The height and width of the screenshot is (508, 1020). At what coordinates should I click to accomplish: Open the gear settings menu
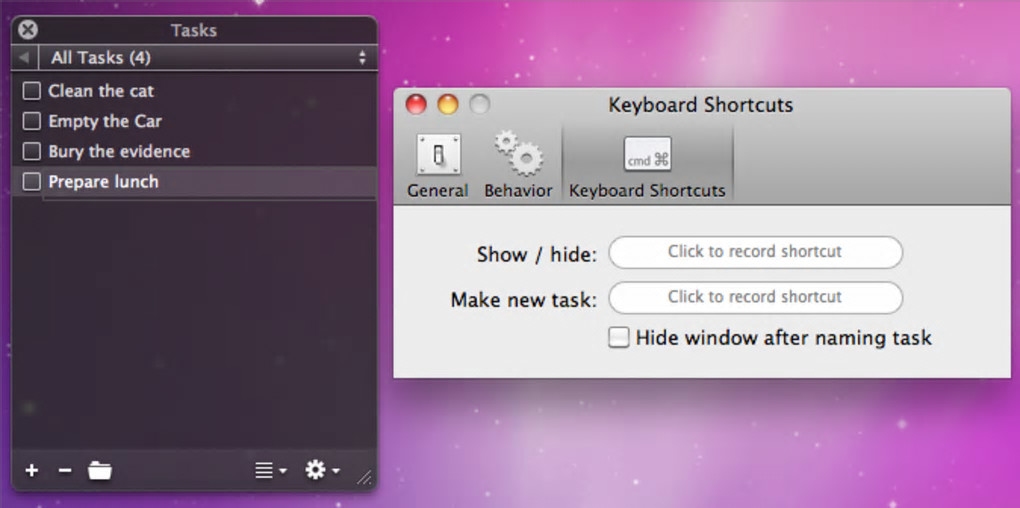coord(321,470)
